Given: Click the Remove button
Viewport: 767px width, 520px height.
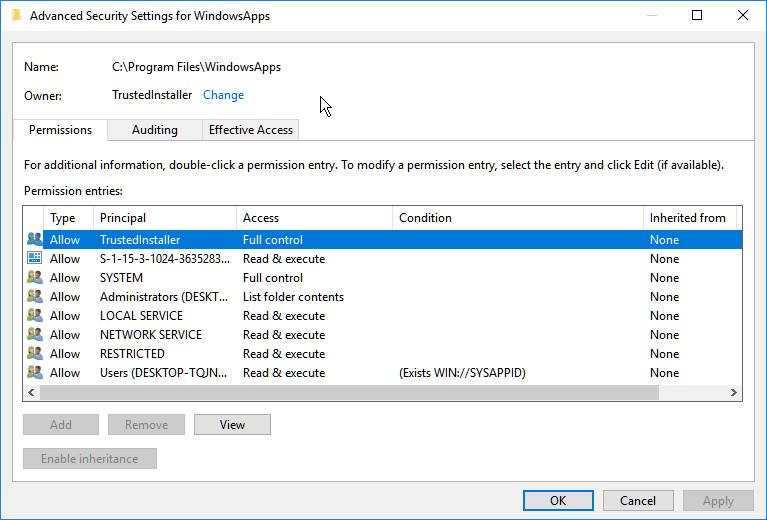Looking at the screenshot, I should 146,425.
